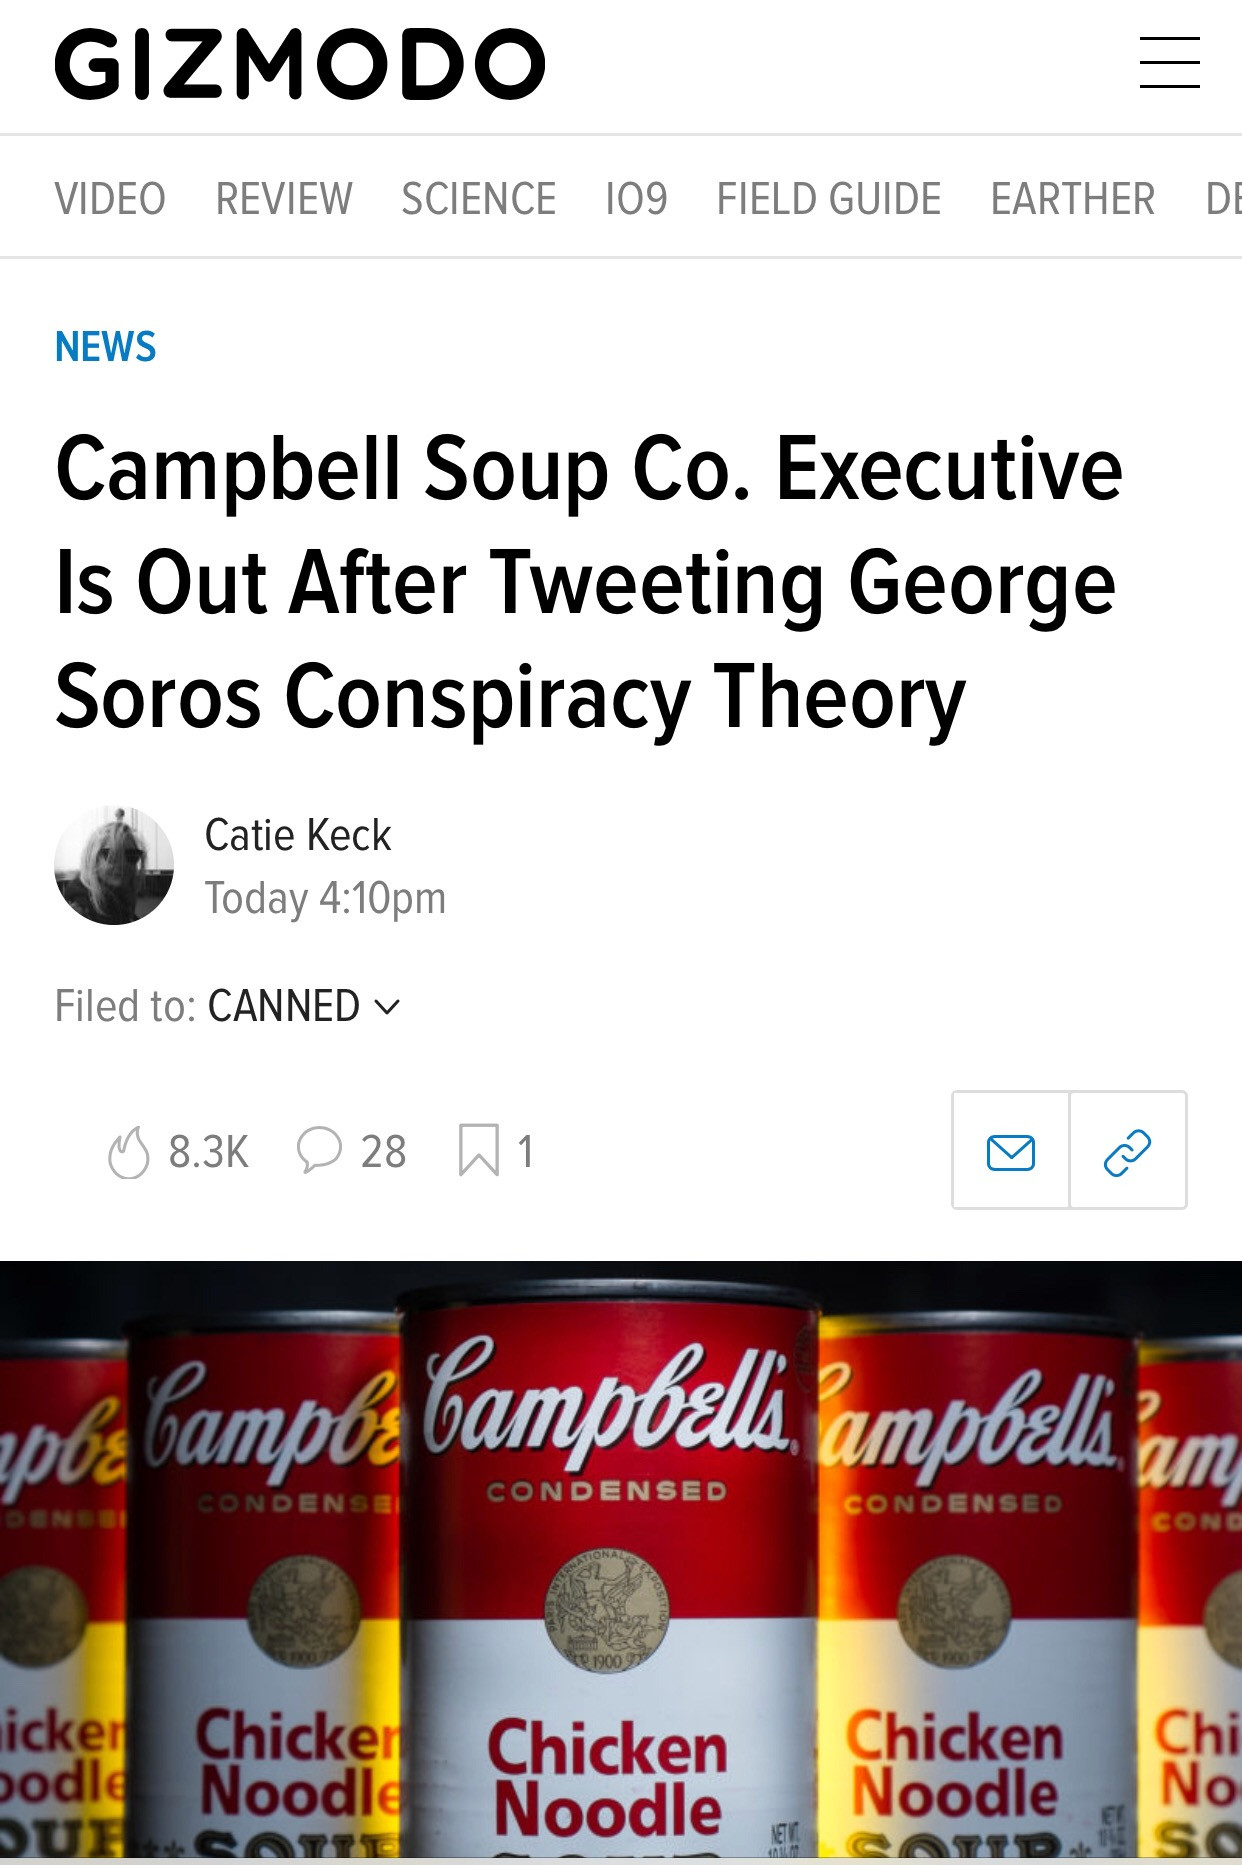This screenshot has height=1865, width=1242.
Task: Open the Campbell Soup article headline
Action: [588, 582]
